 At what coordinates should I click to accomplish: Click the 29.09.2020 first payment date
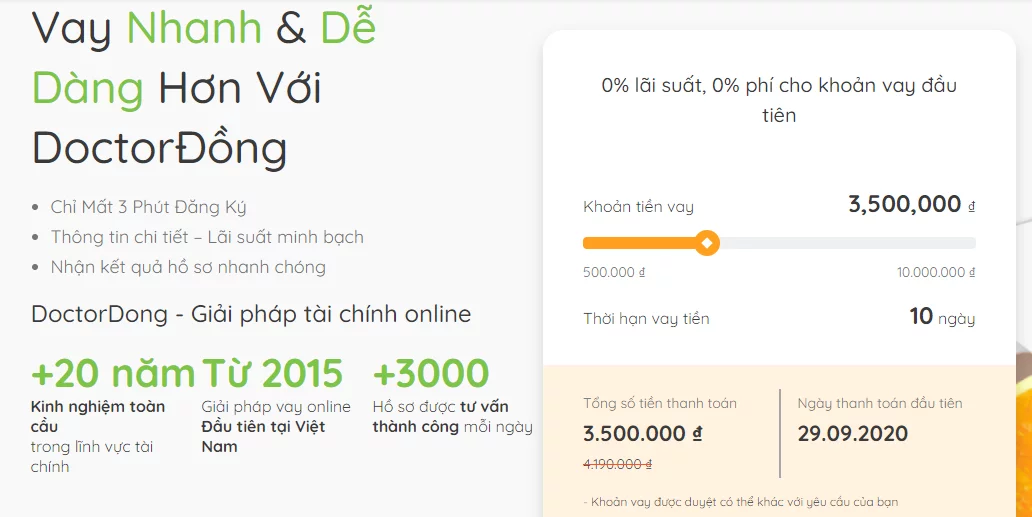coord(853,433)
